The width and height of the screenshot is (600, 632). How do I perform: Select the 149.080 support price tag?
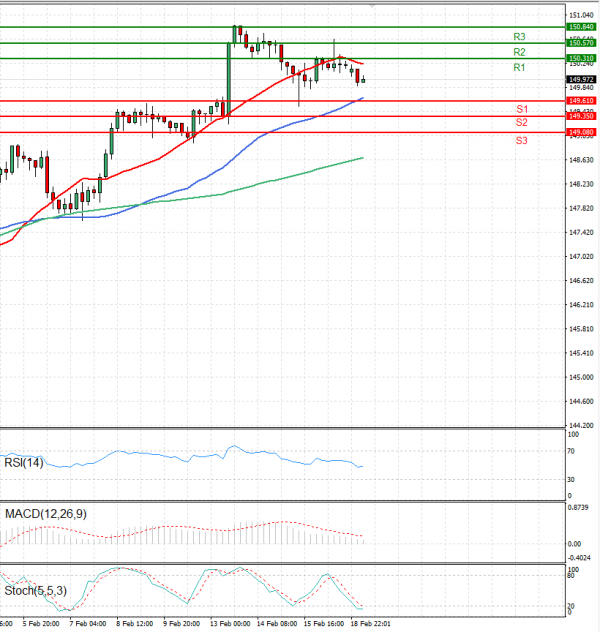point(581,132)
